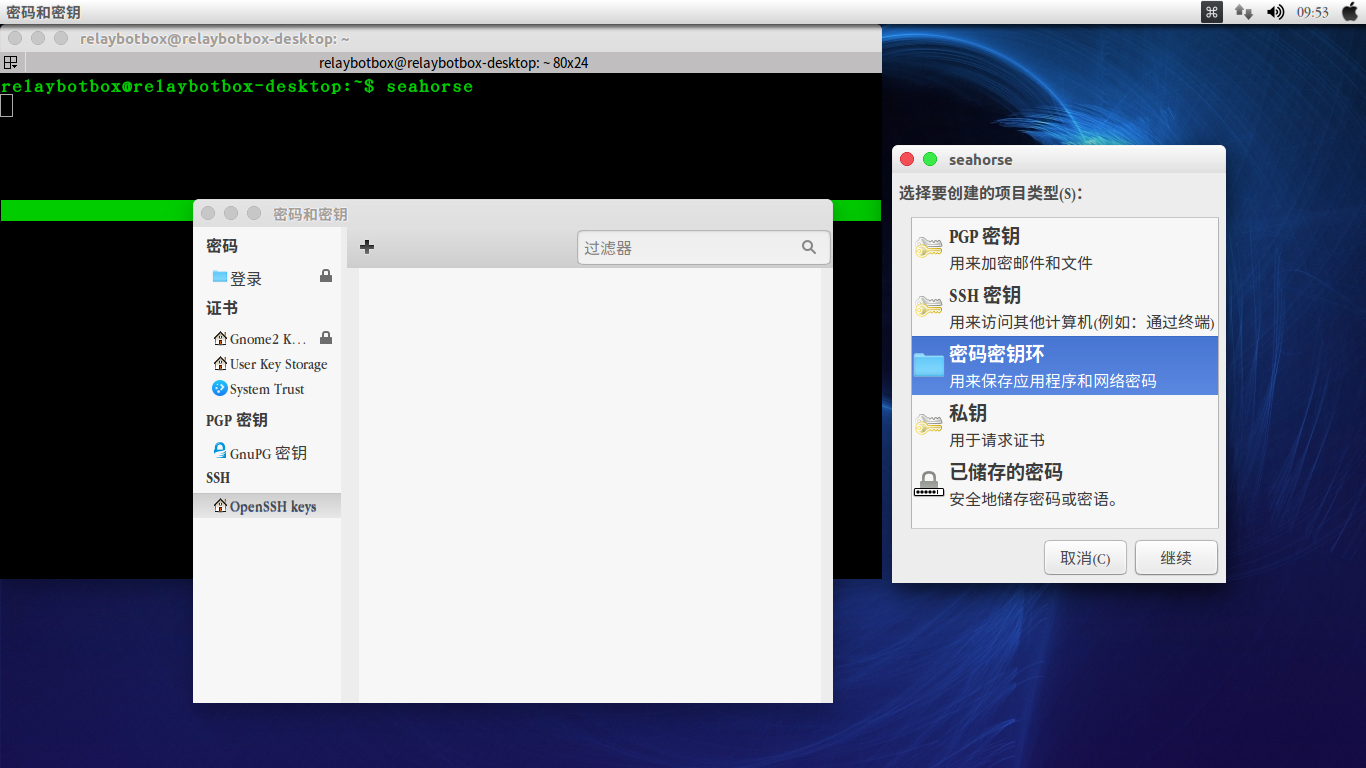
Task: Click the 继续 continue button
Action: point(1176,558)
